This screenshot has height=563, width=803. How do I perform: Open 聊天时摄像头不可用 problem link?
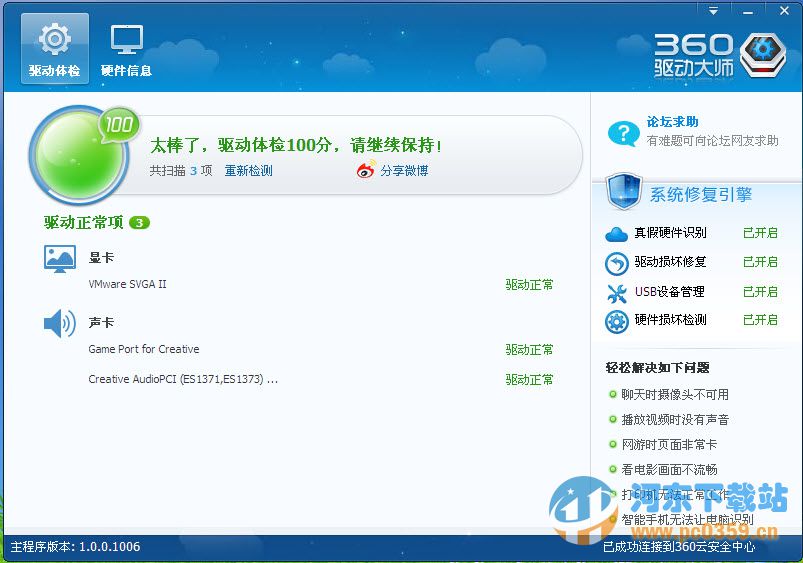675,395
